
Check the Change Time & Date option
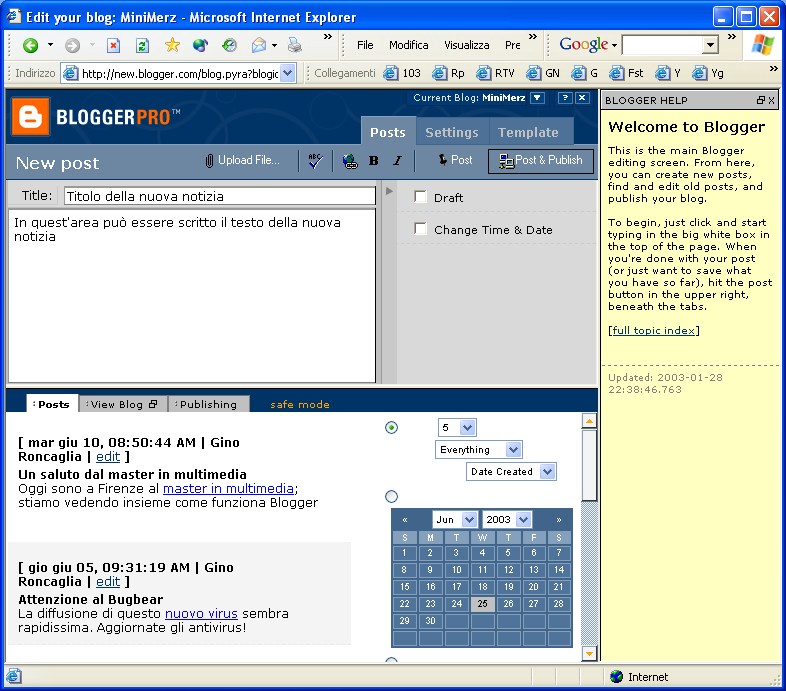tap(421, 229)
